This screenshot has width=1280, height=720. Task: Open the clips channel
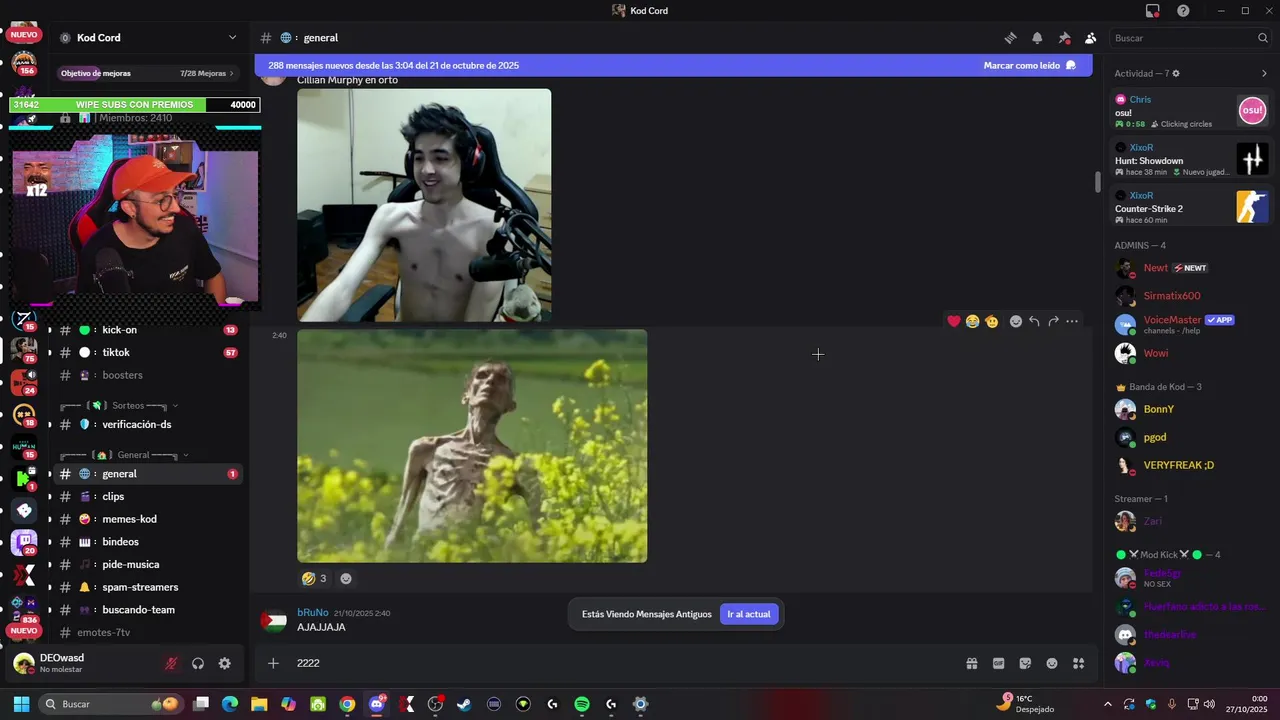coord(147,496)
